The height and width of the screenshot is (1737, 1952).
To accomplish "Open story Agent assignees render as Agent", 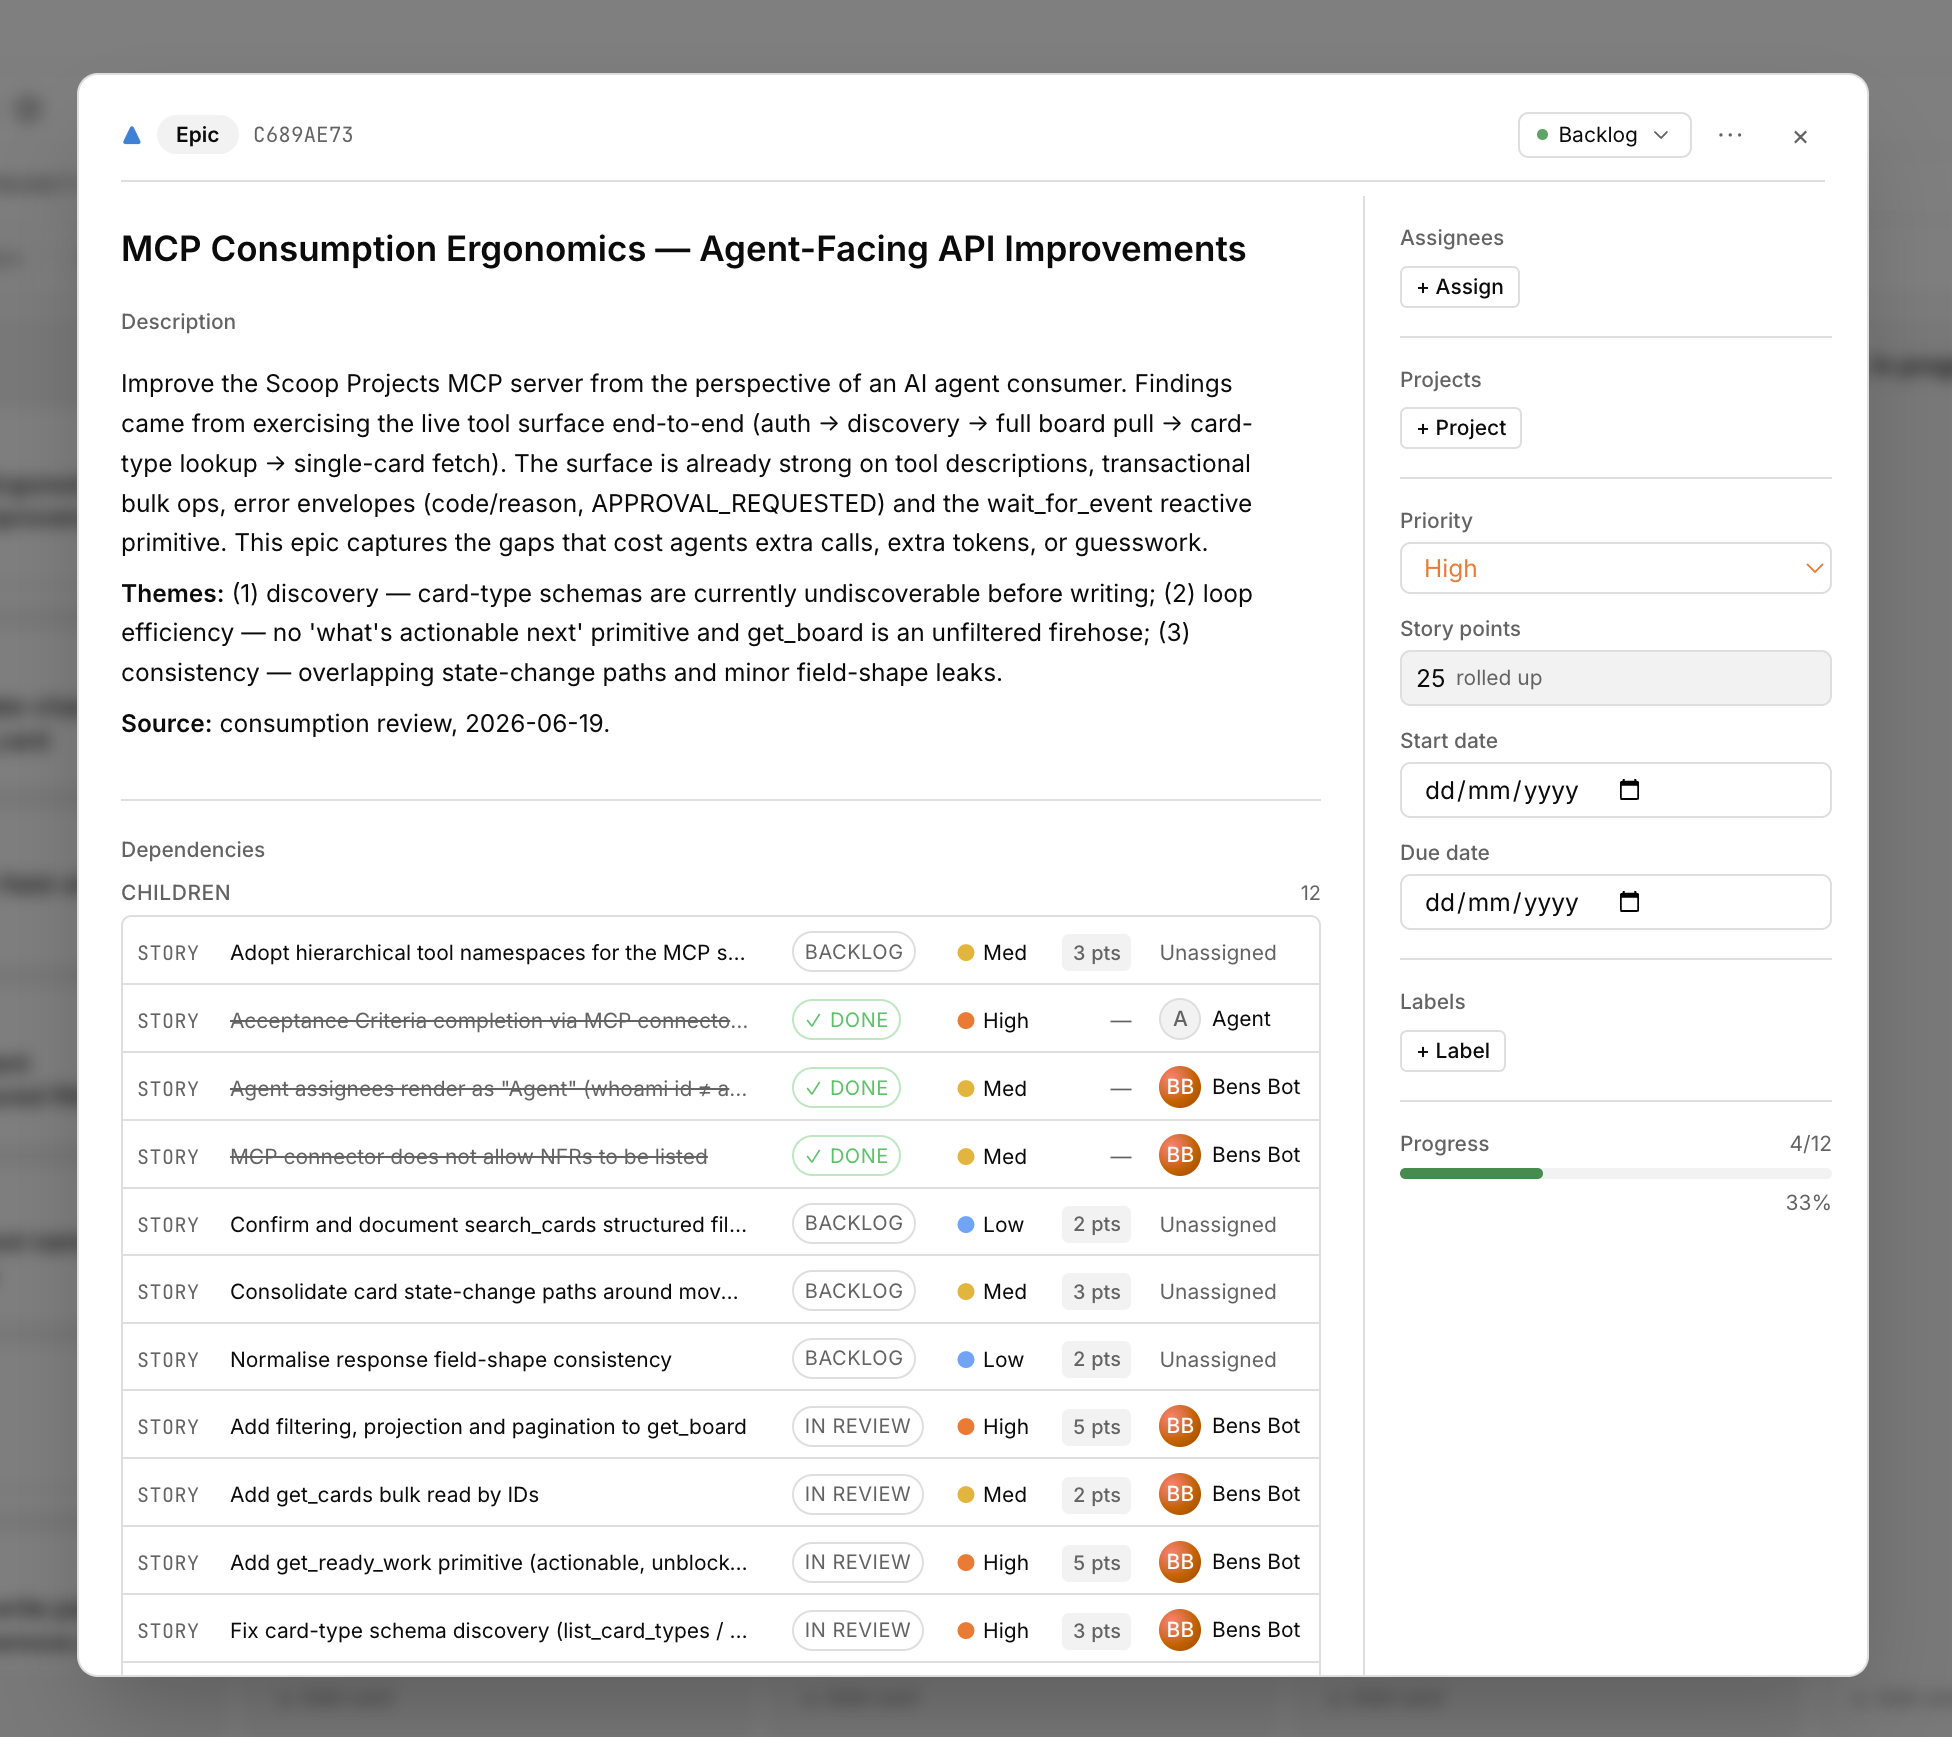I will pos(488,1089).
